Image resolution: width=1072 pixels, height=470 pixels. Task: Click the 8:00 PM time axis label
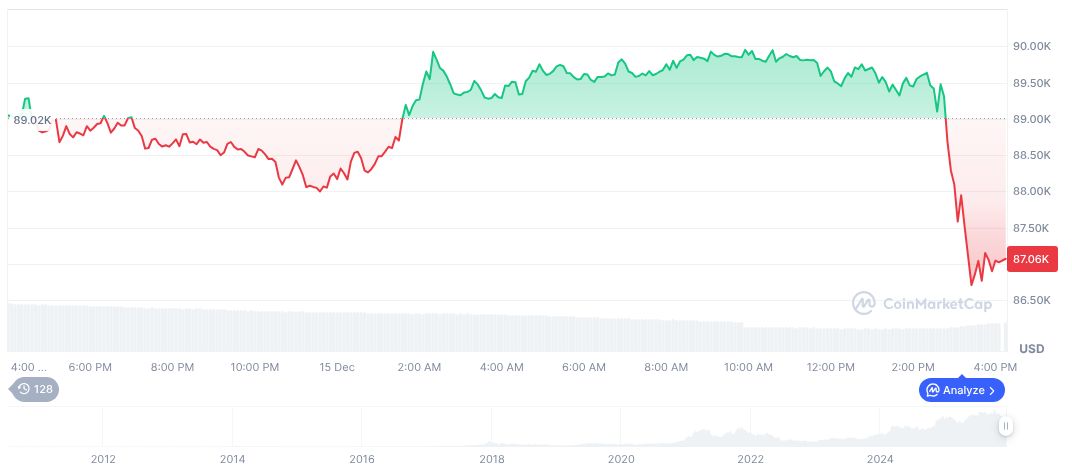point(172,367)
